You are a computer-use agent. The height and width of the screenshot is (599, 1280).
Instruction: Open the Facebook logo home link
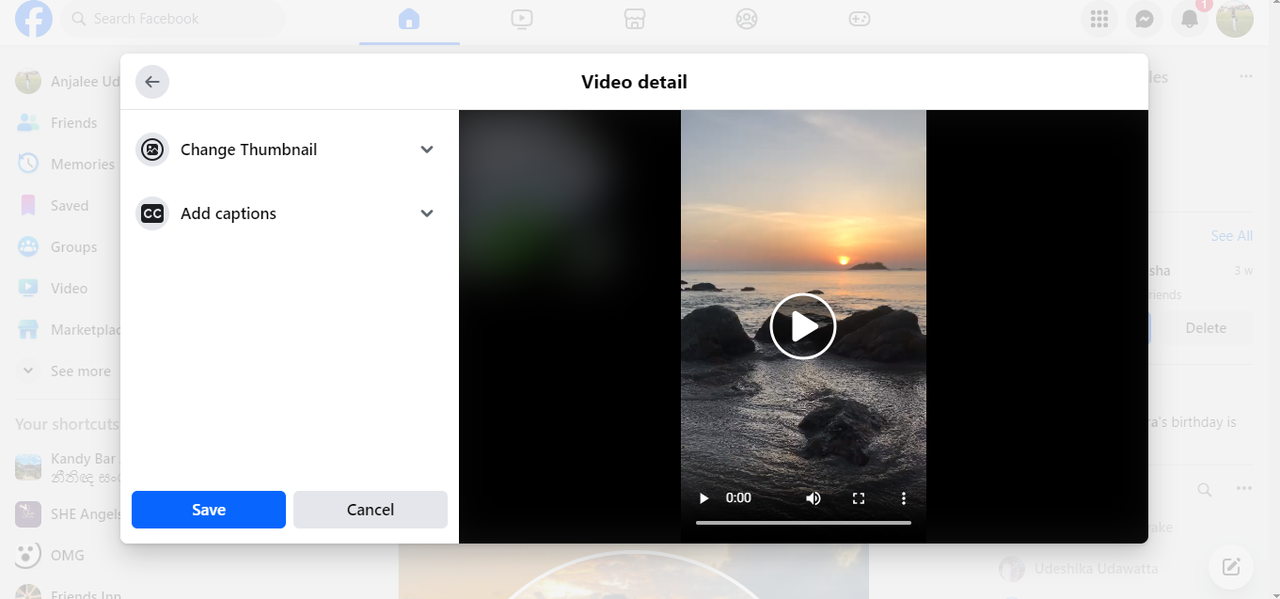click(33, 19)
